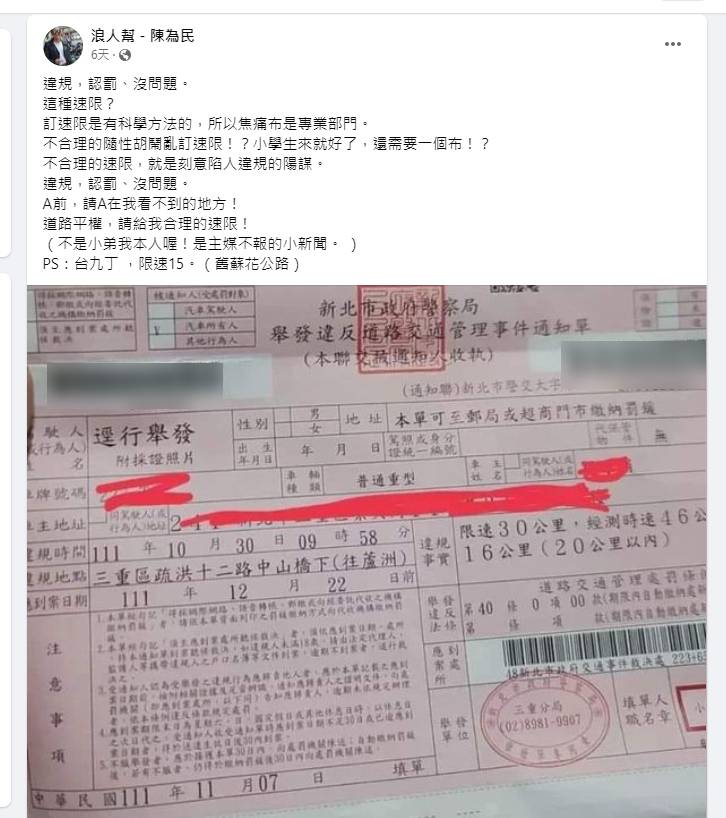
Task: Click the globe public audience icon
Action: click(125, 55)
